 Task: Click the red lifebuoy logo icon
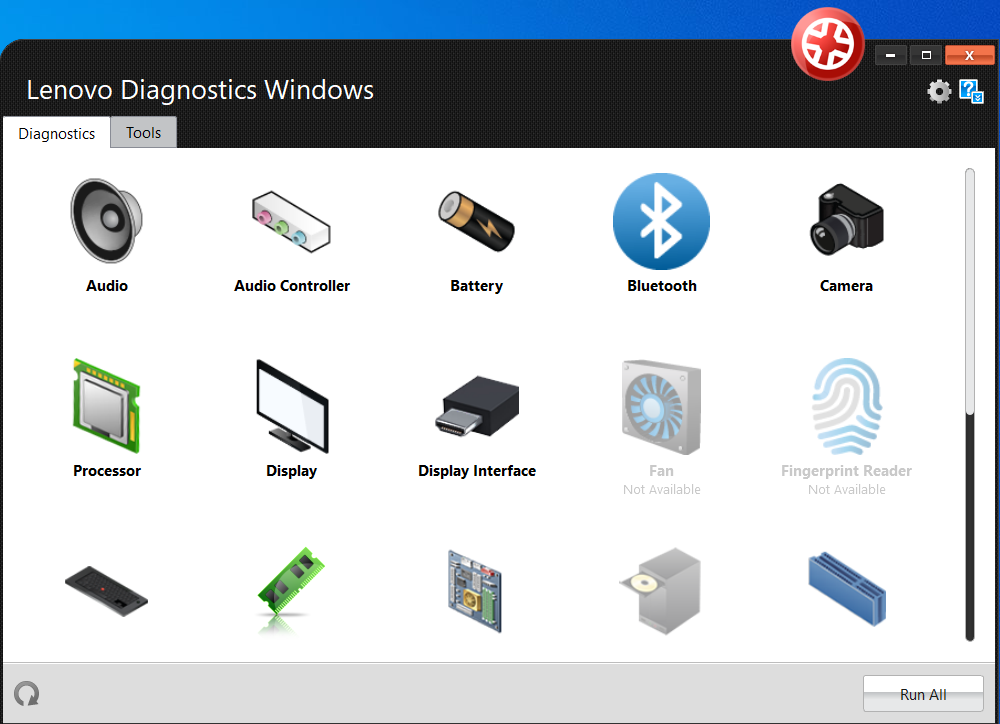pyautogui.click(x=828, y=44)
